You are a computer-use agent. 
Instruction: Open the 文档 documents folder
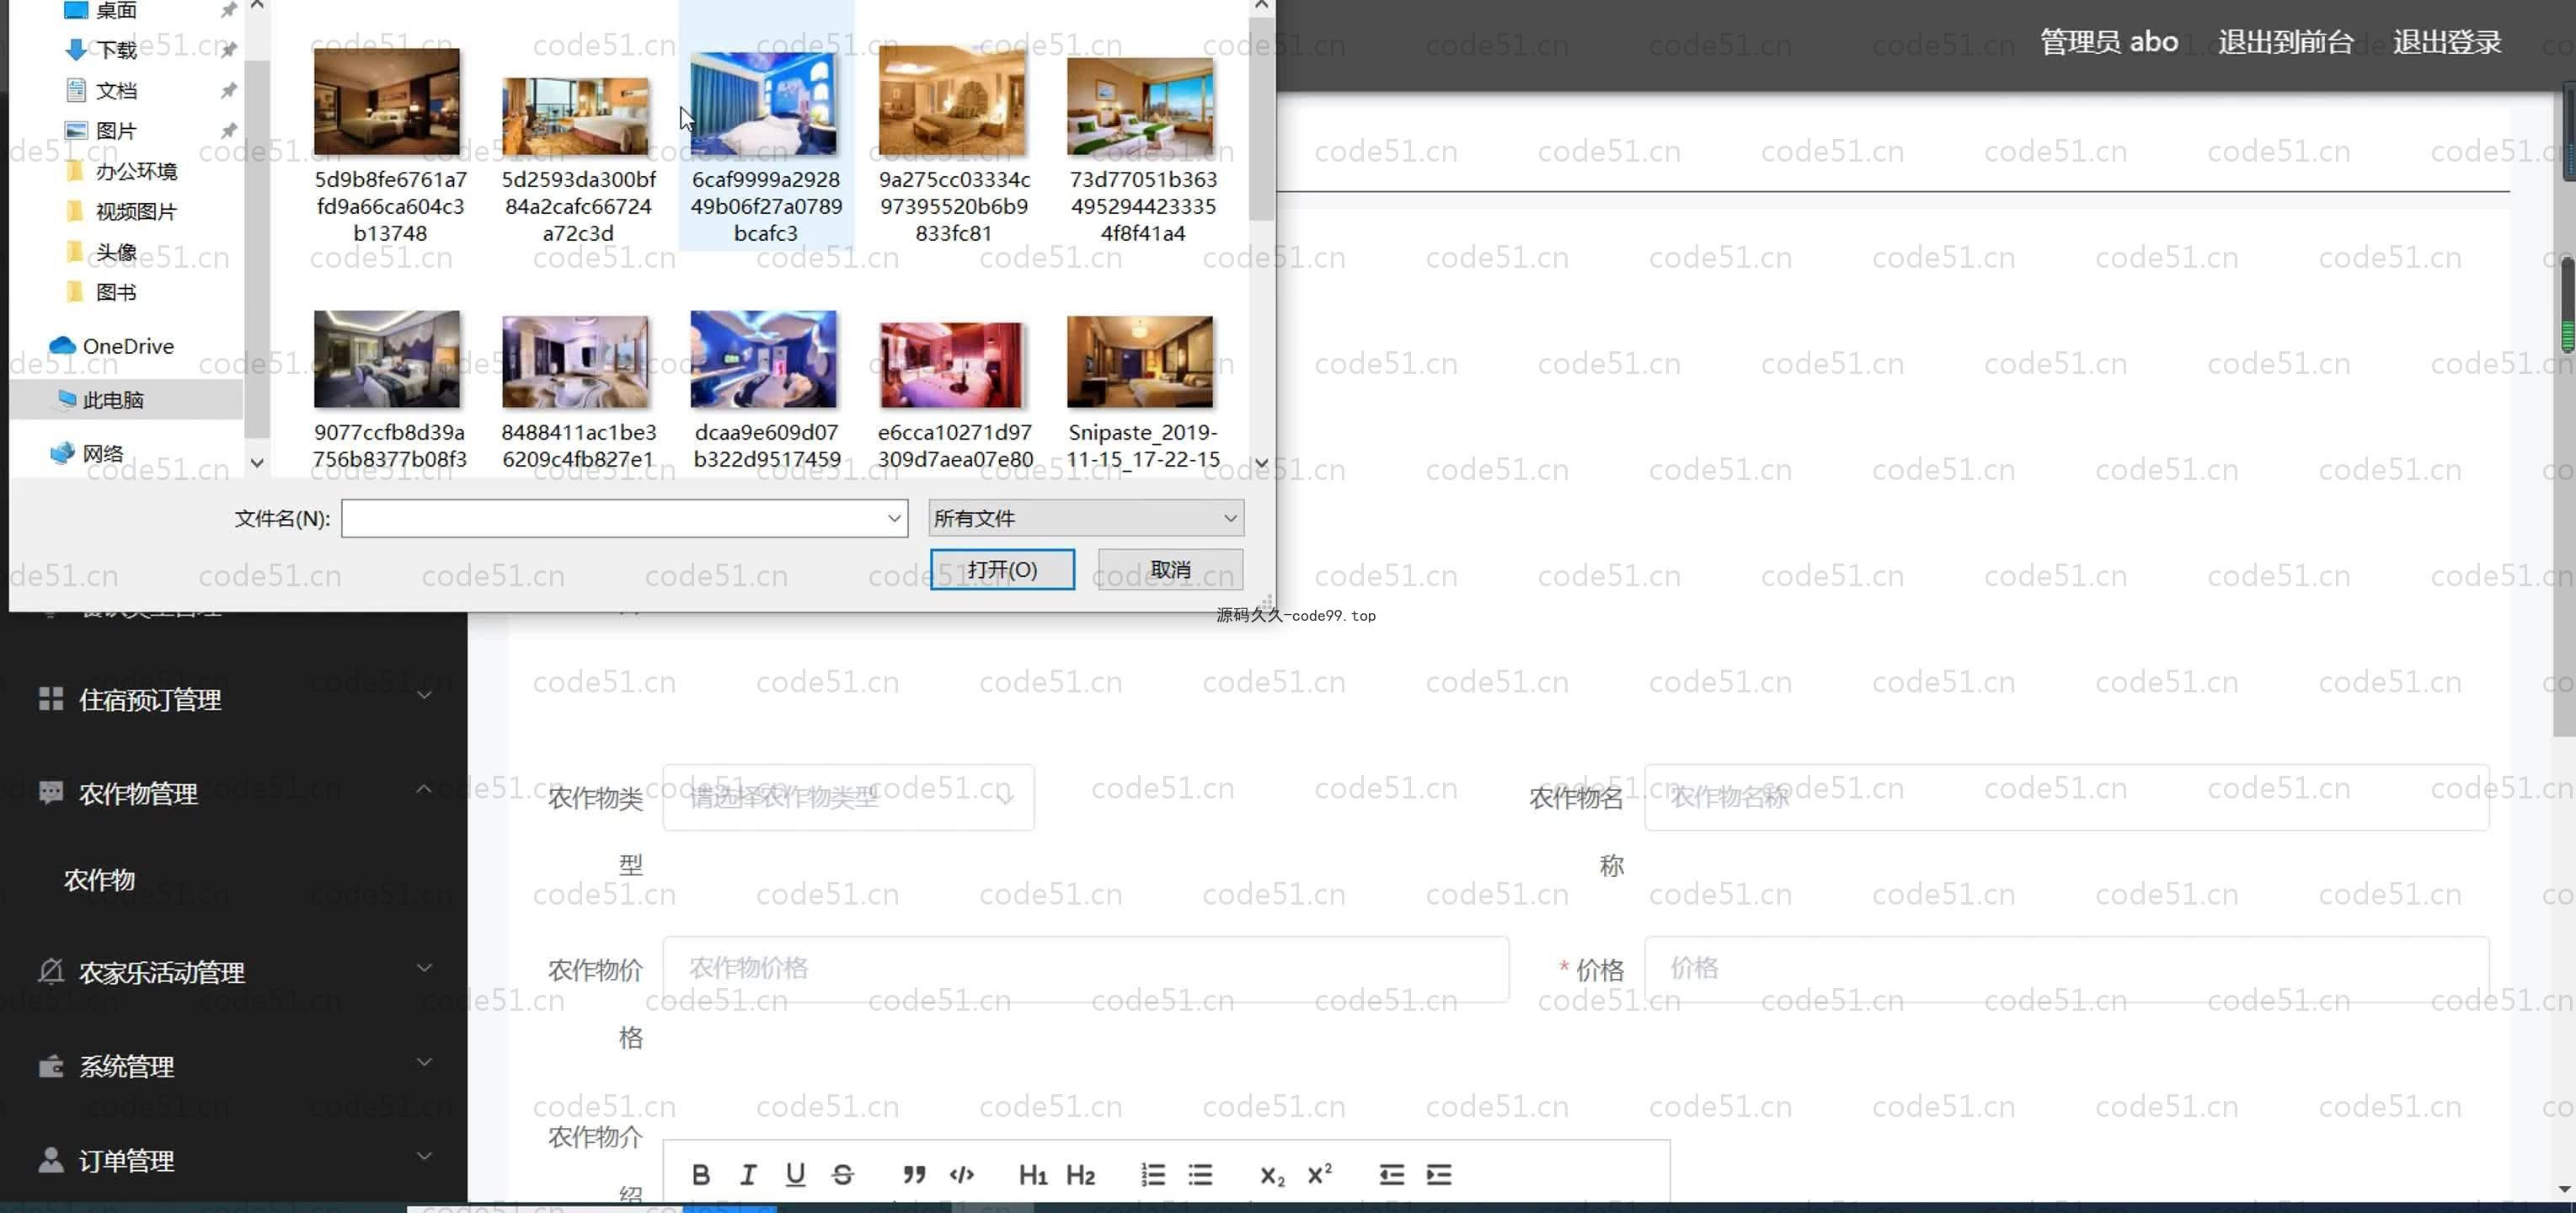(x=116, y=90)
